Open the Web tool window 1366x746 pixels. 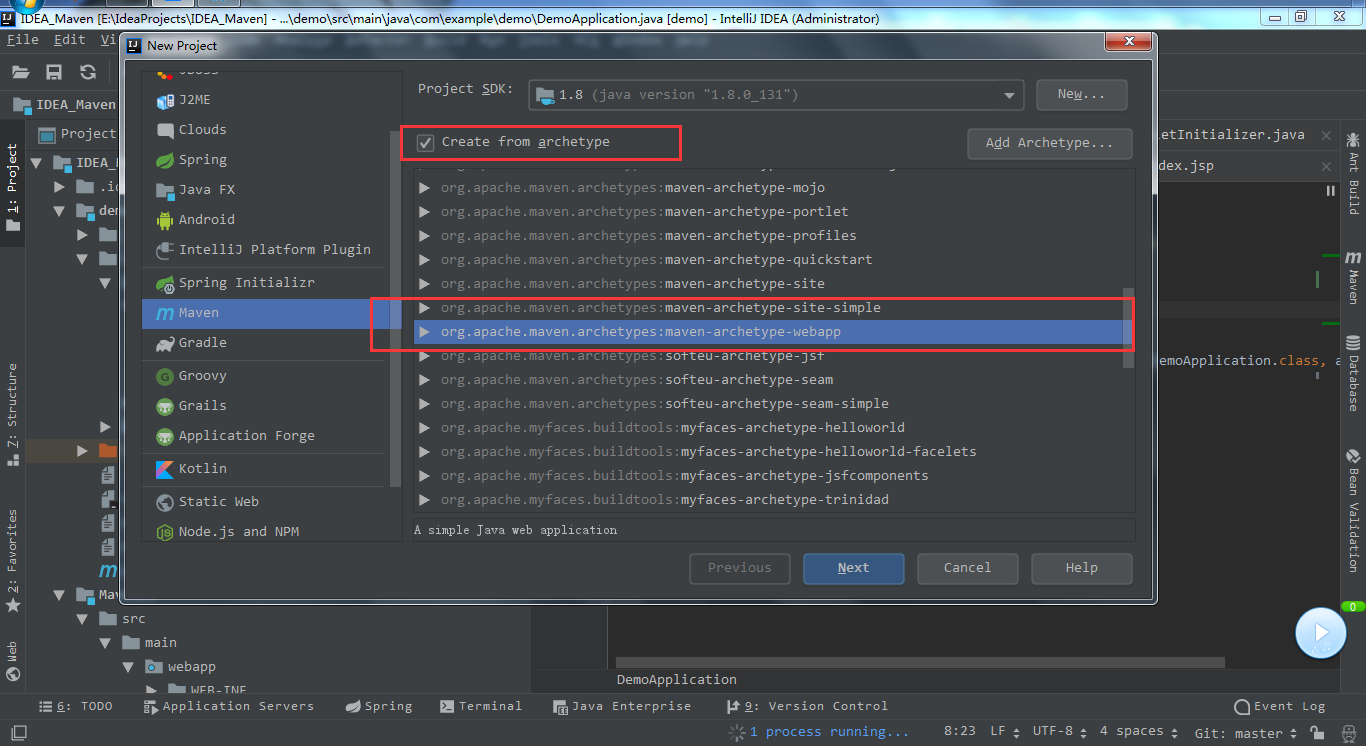[13, 661]
